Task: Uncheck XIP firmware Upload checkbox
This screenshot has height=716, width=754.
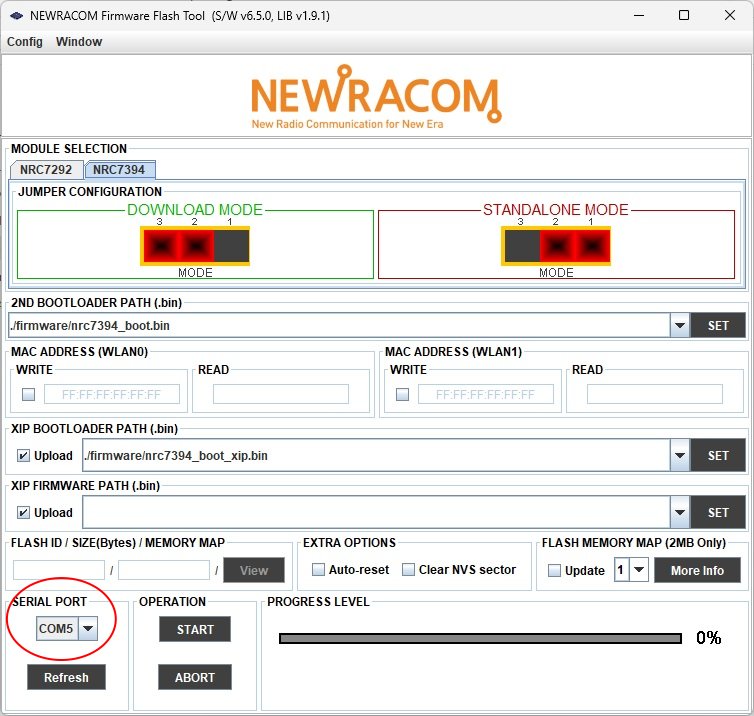Action: tap(24, 513)
